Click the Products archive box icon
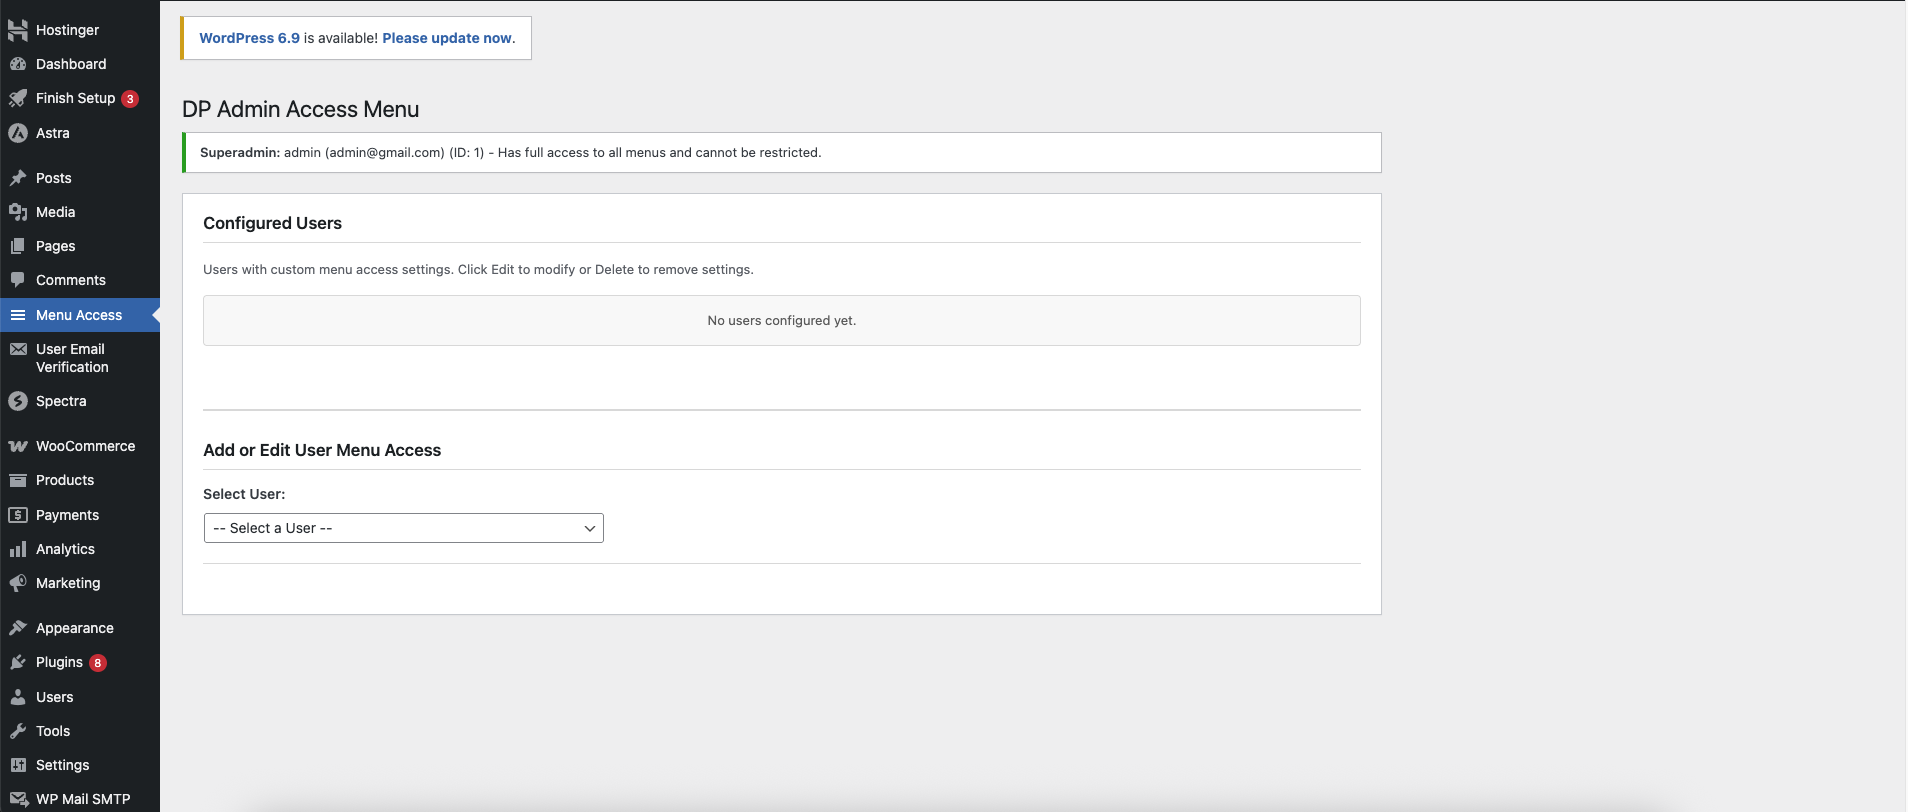Viewport: 1908px width, 812px height. tap(18, 480)
